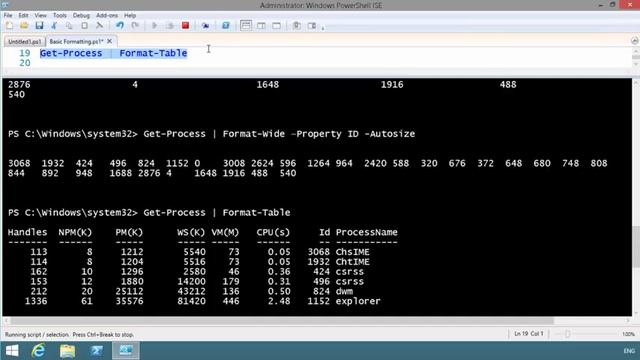Start PowerShell in separate window icon
This screenshot has width=640, height=360.
pyautogui.click(x=225, y=26)
